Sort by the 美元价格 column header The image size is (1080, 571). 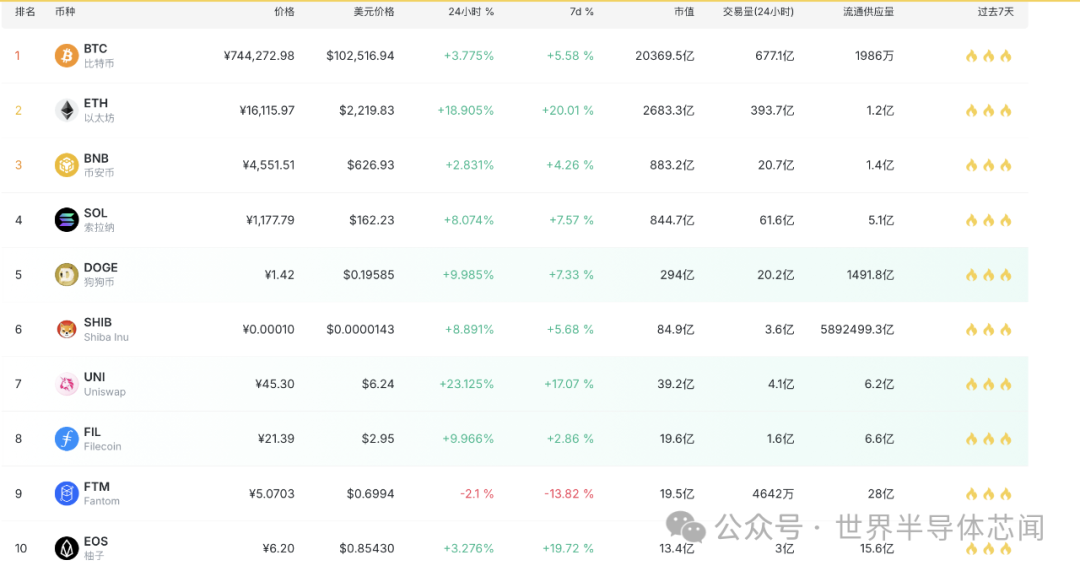[x=374, y=12]
